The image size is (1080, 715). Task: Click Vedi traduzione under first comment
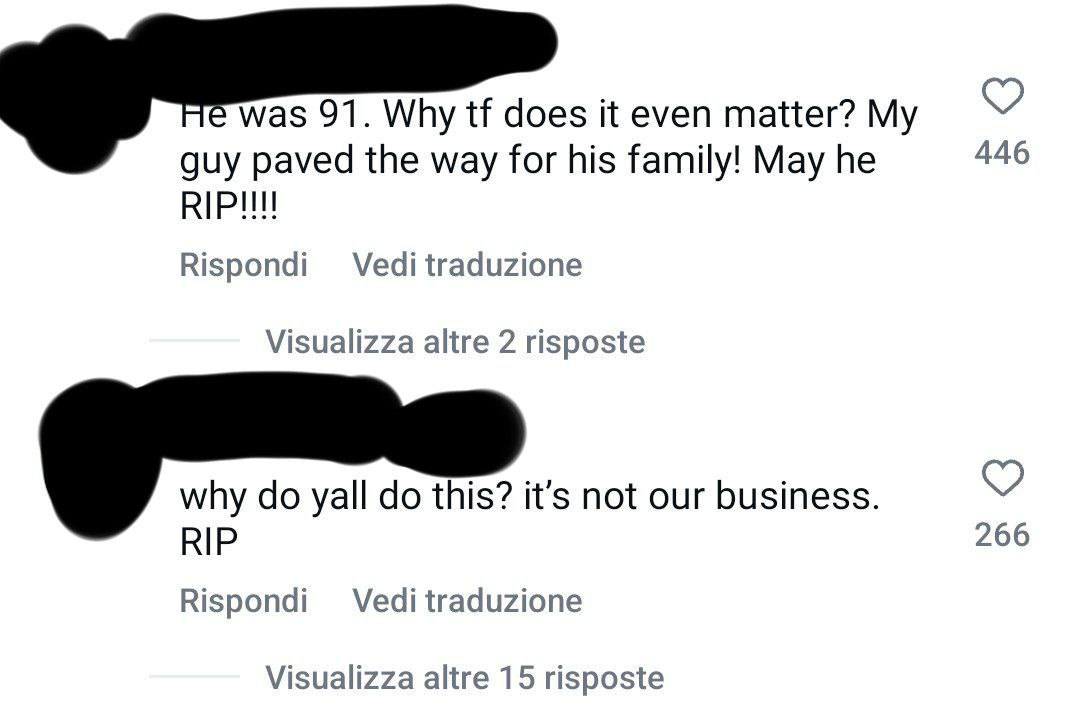click(x=467, y=265)
